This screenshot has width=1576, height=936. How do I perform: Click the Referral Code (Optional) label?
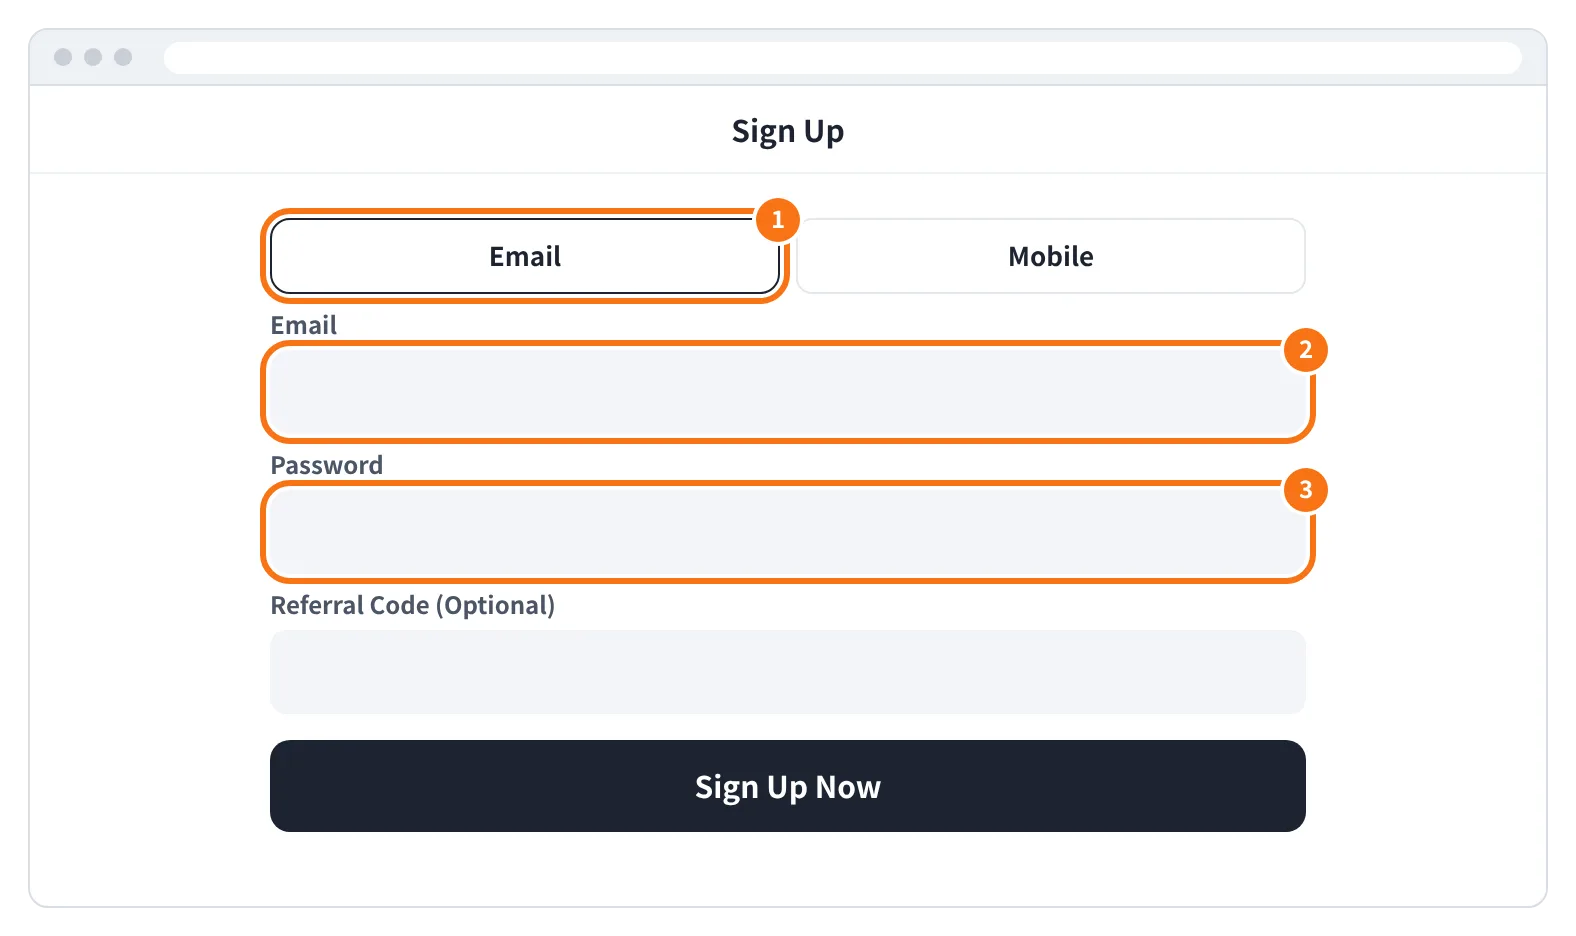coord(413,606)
